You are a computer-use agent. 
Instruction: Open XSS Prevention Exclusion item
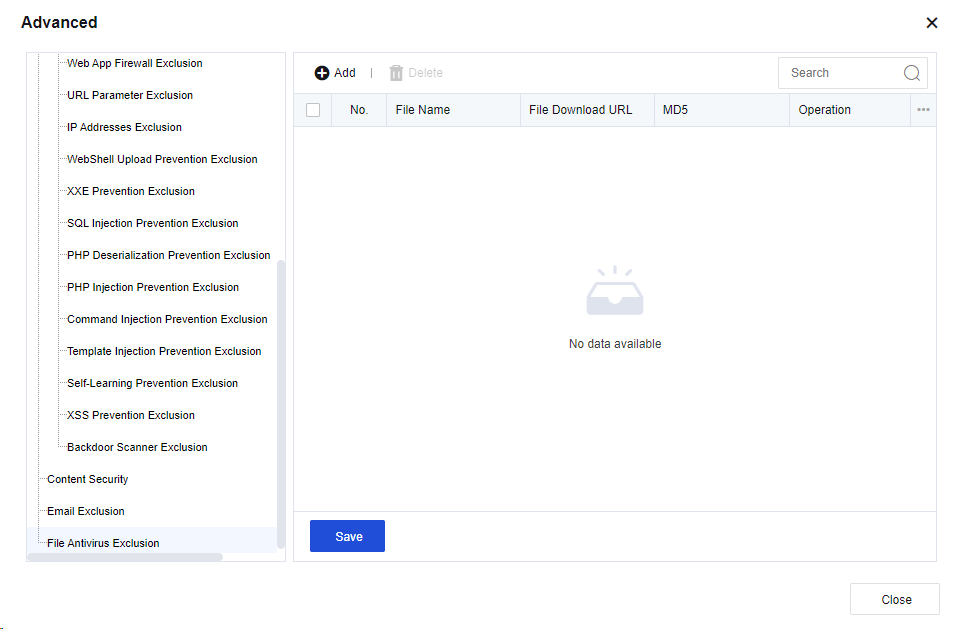(130, 415)
